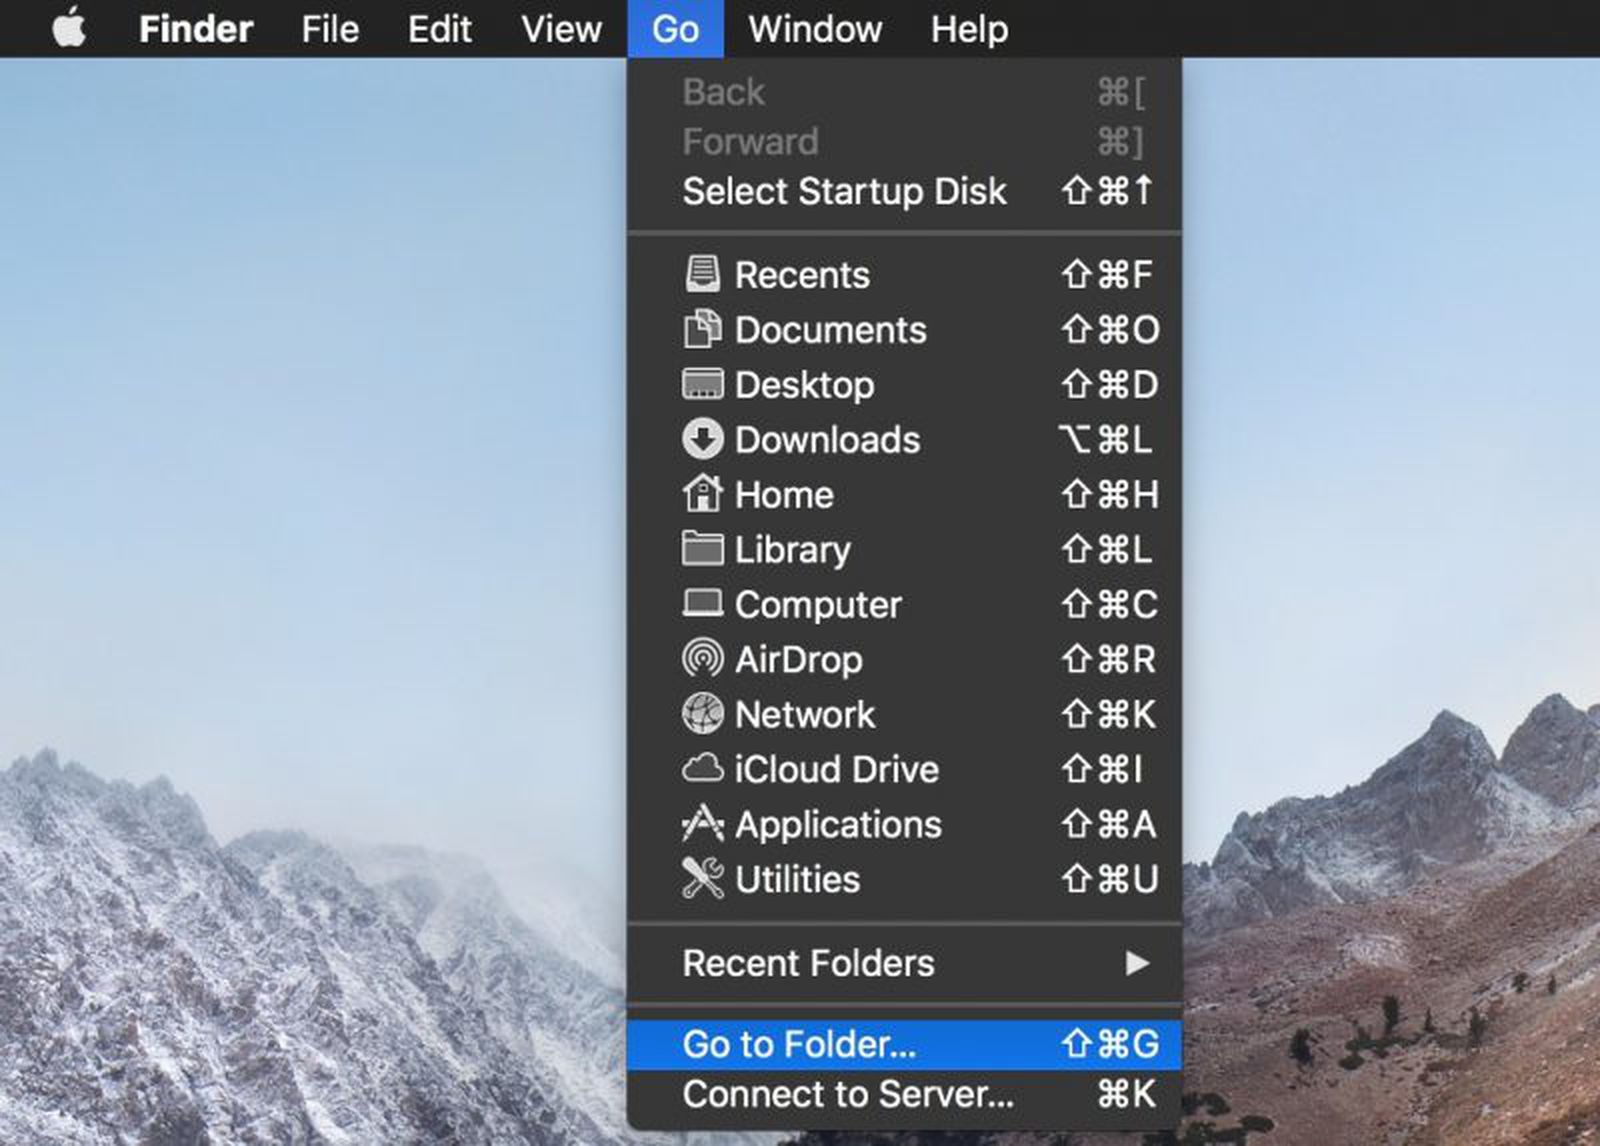
Task: Click the Utilities tools icon
Action: click(x=702, y=879)
